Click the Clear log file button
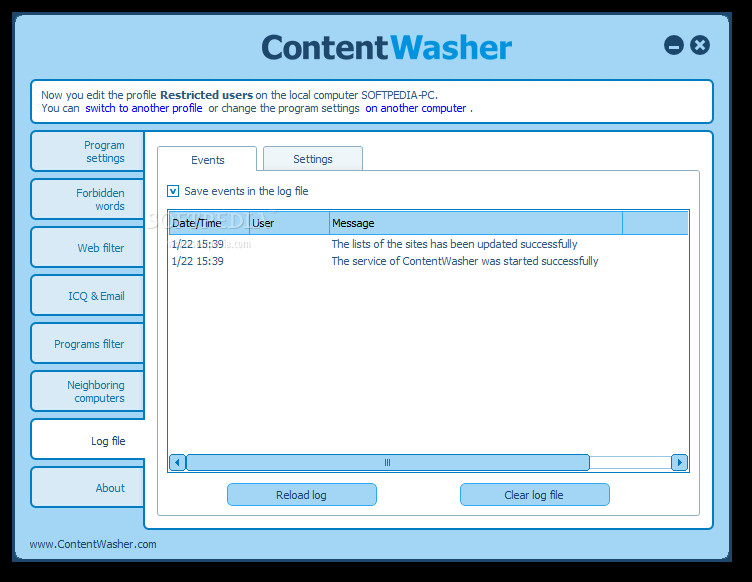Screen dimensions: 752x582 click(535, 495)
